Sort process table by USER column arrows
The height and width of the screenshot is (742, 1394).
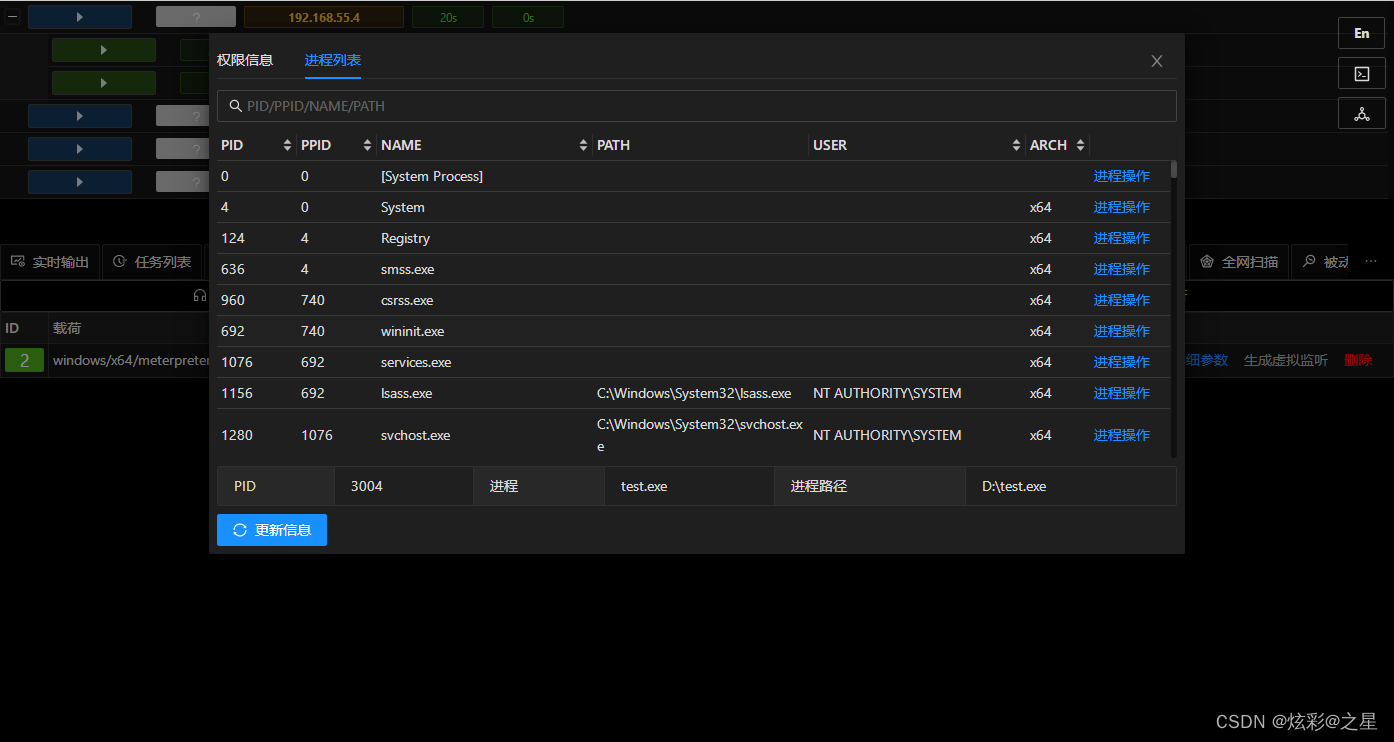click(1016, 145)
